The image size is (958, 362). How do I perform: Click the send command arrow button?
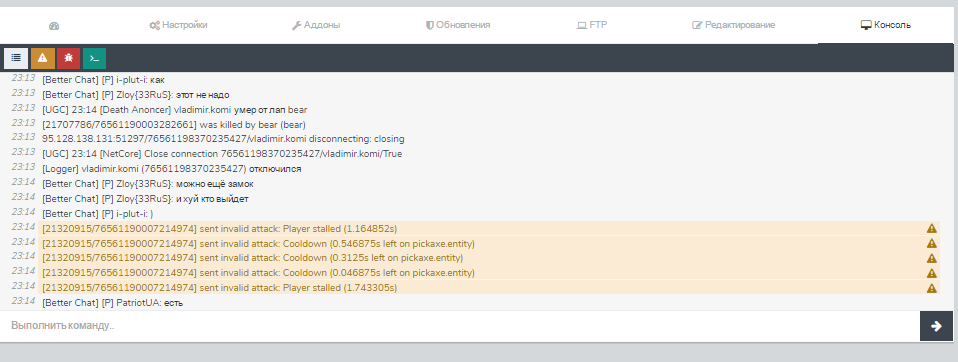point(936,326)
